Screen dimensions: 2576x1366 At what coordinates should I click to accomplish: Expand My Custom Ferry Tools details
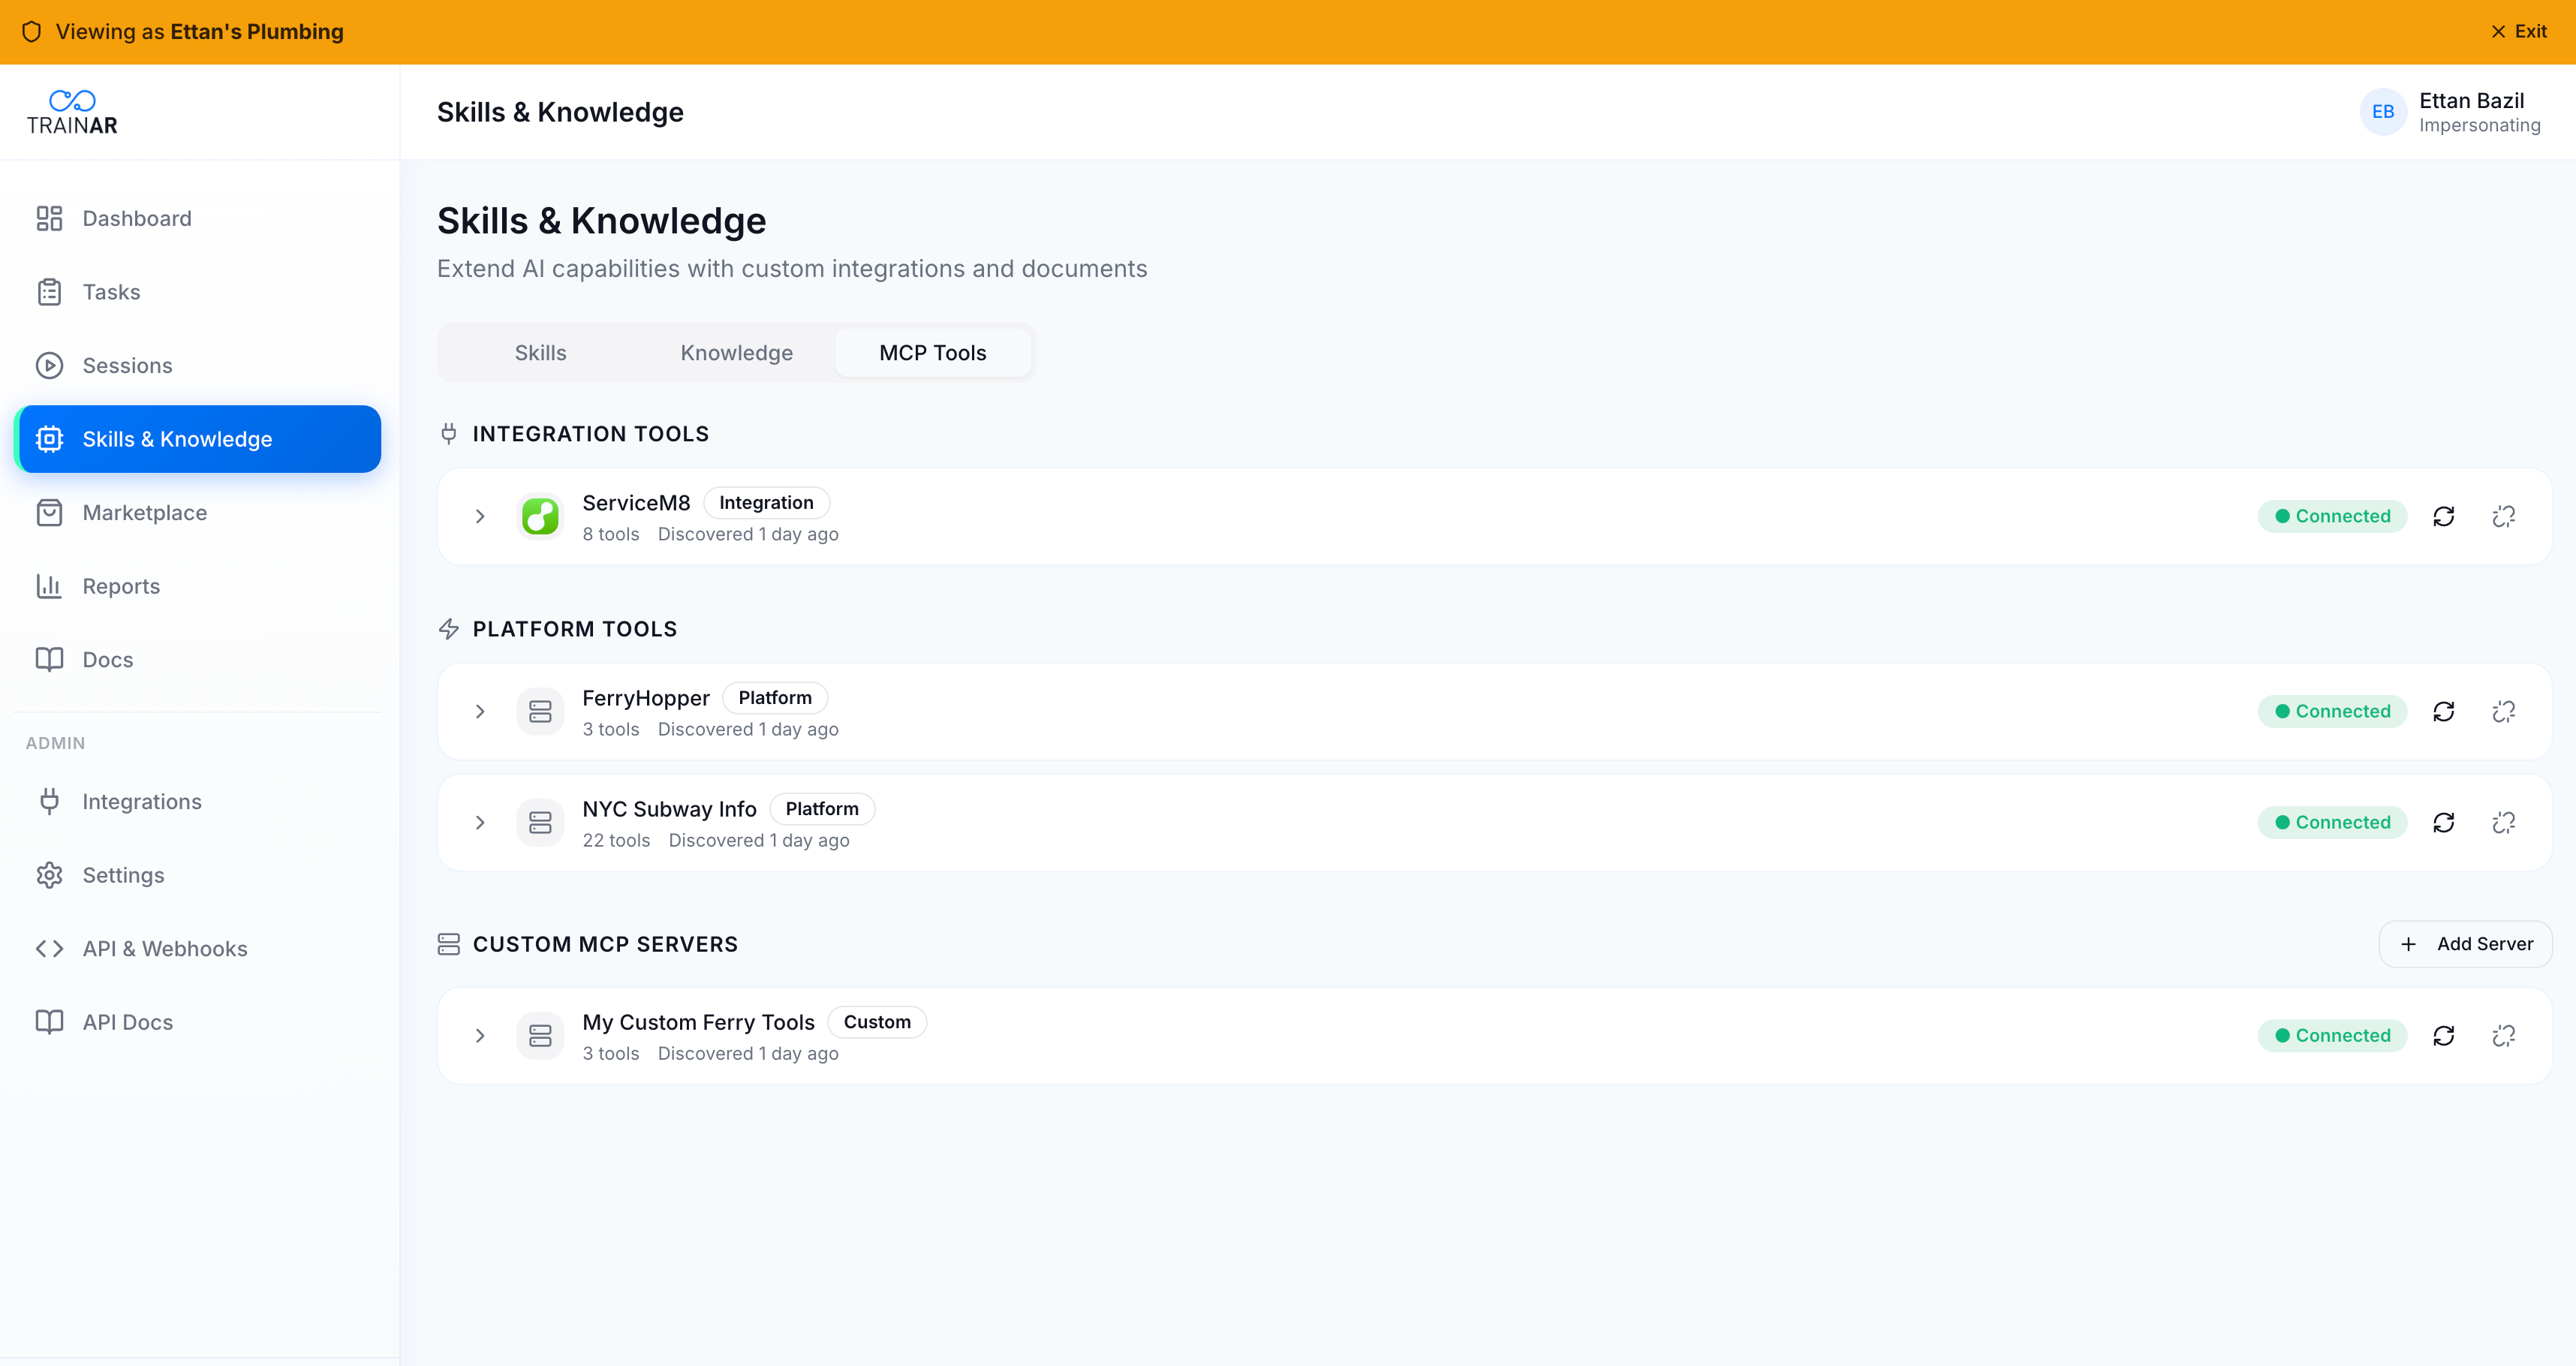(480, 1035)
